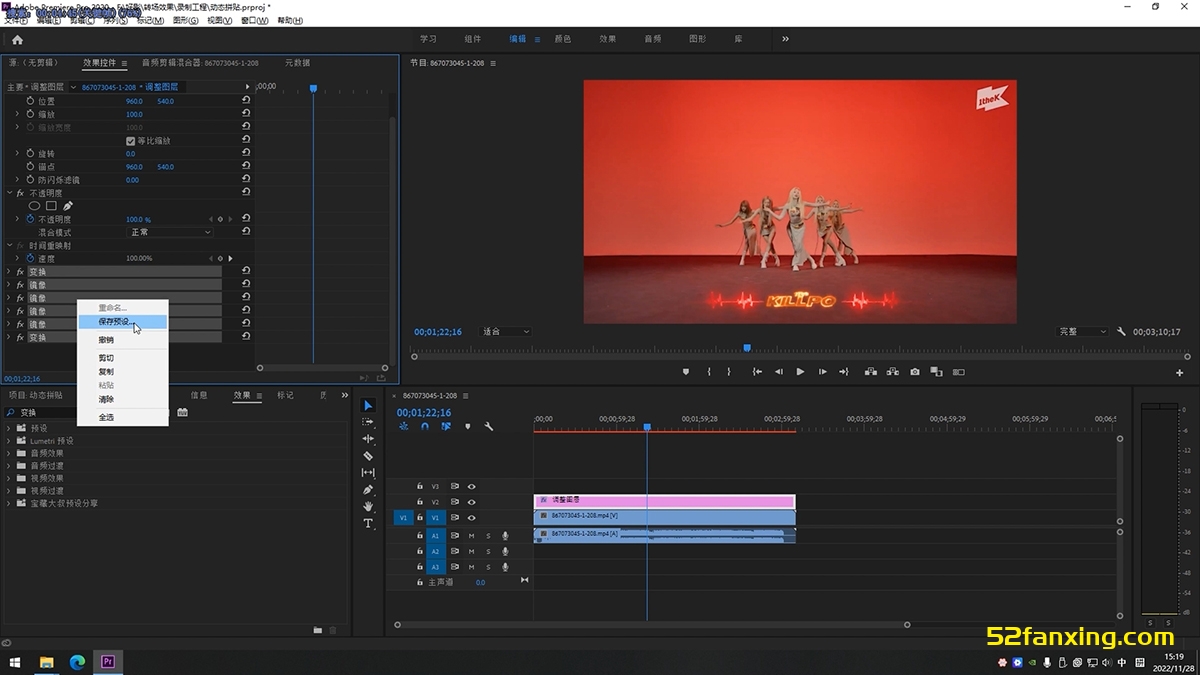
Task: Click the Home icon in workspace bar
Action: coord(17,40)
